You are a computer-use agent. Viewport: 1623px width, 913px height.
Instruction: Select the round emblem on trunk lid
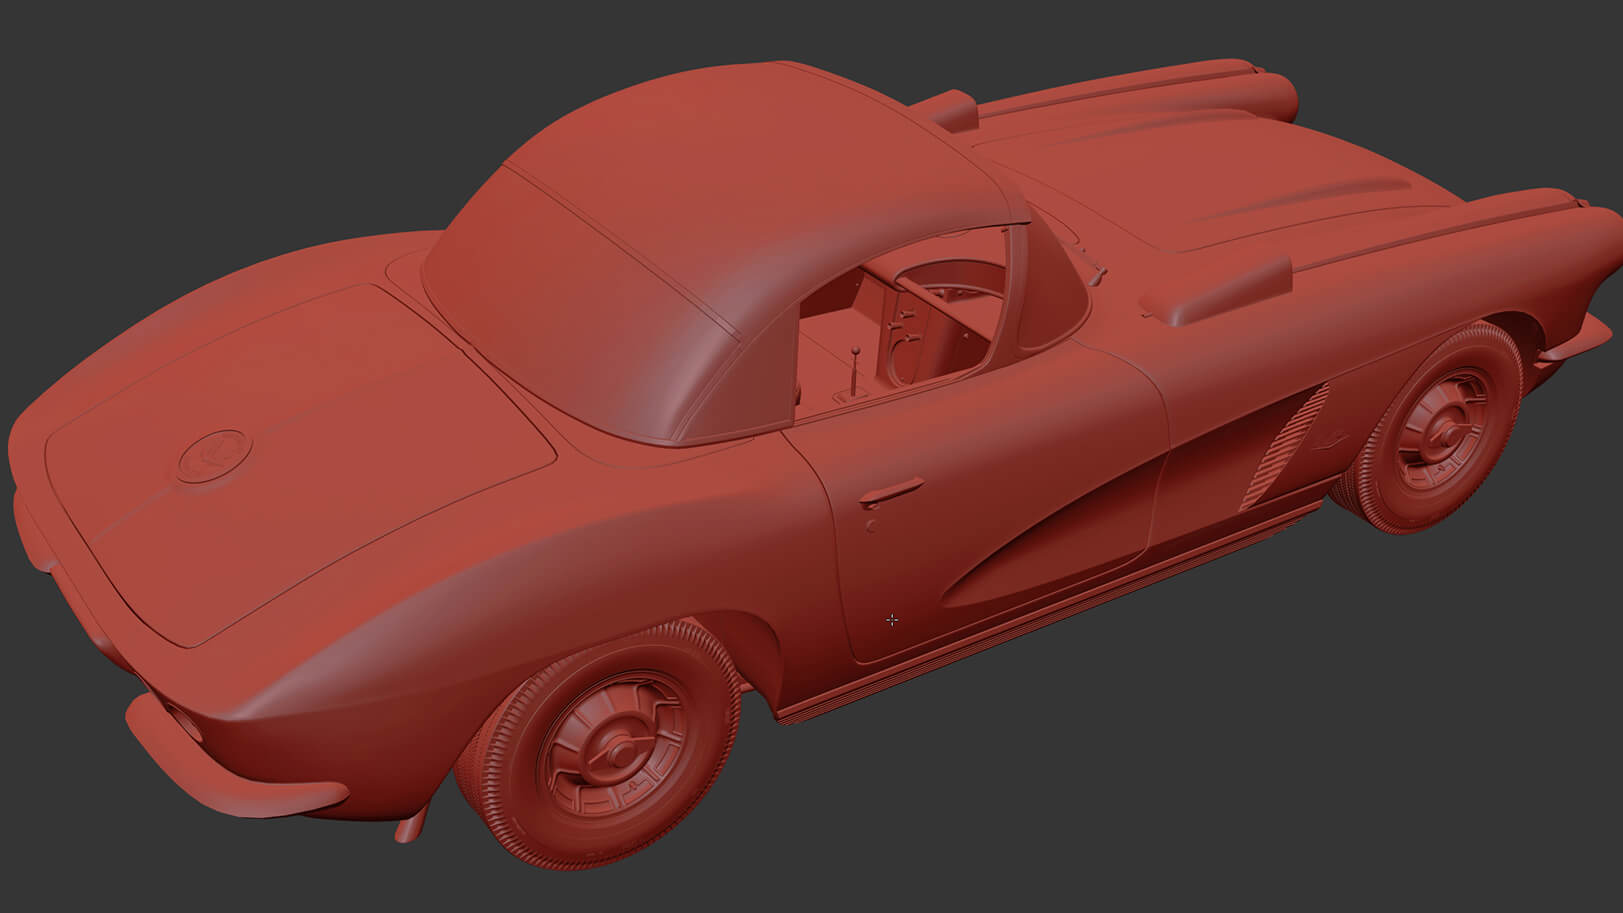click(215, 455)
